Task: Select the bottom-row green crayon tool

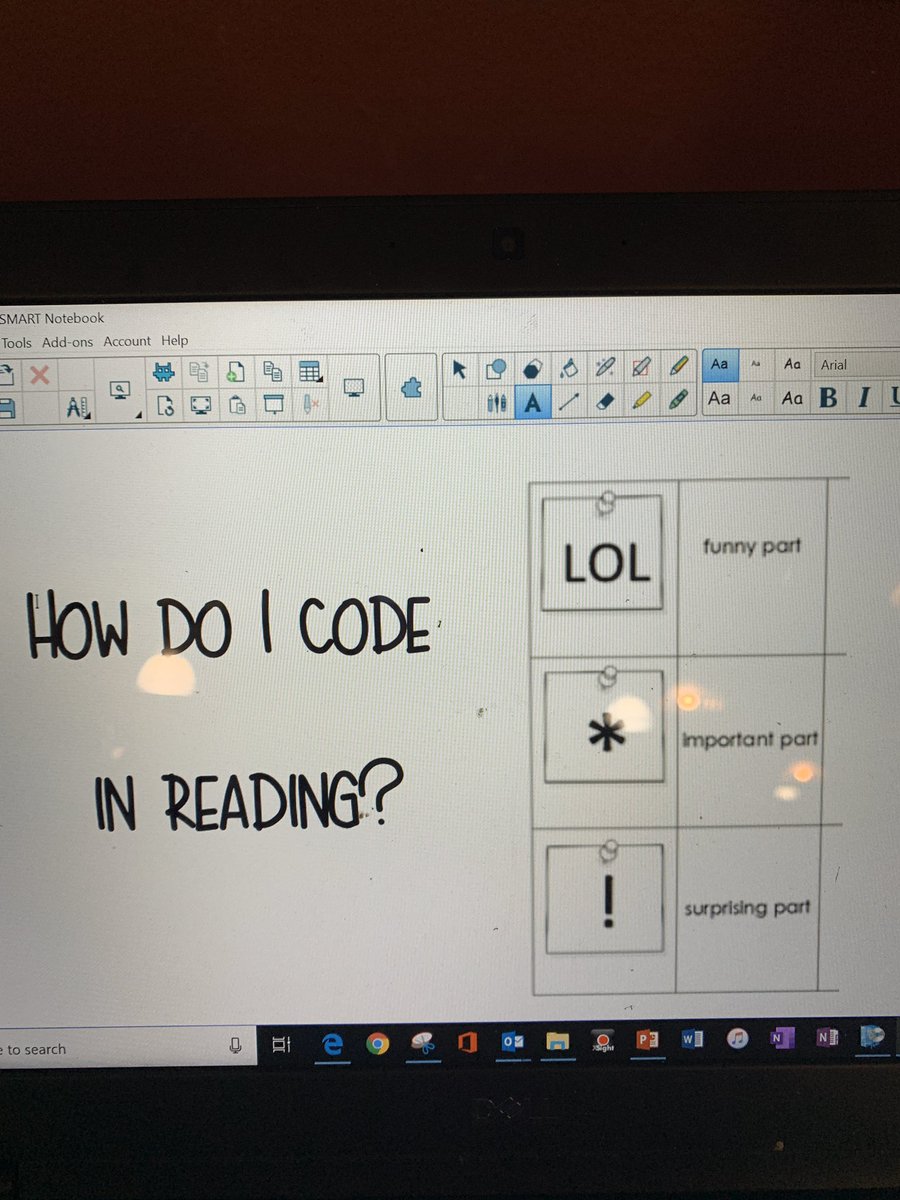Action: pyautogui.click(x=679, y=399)
